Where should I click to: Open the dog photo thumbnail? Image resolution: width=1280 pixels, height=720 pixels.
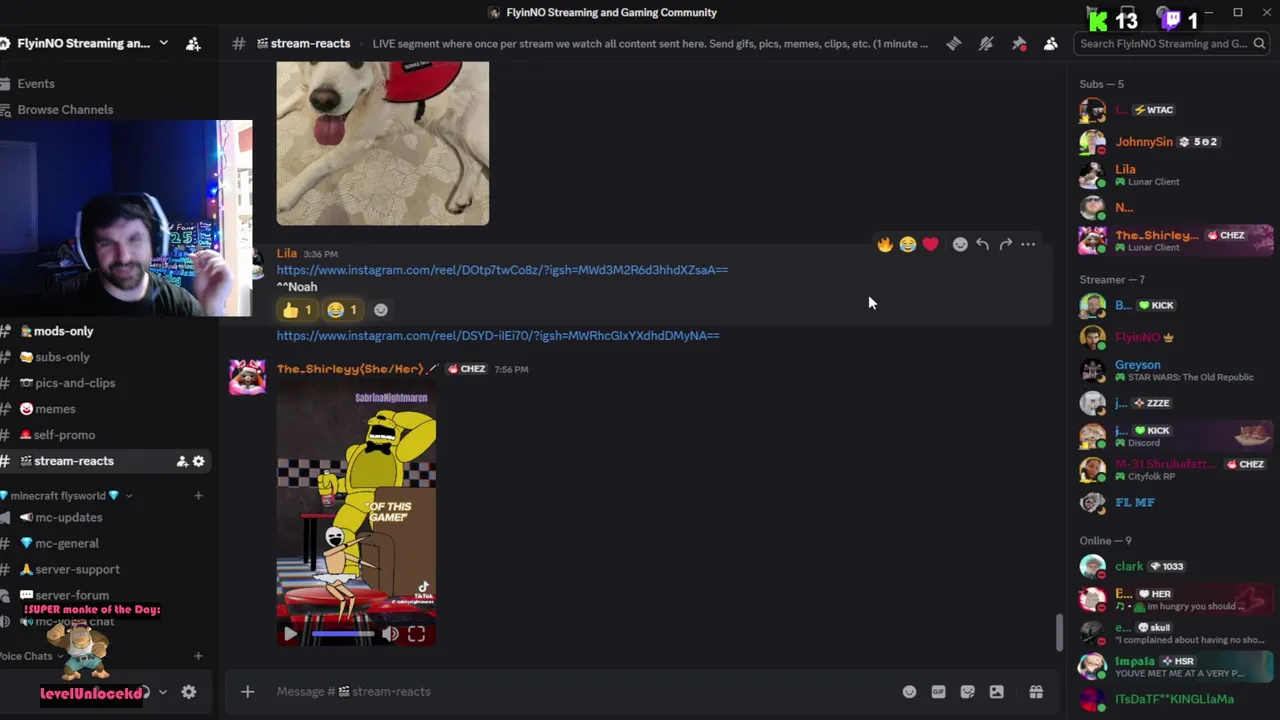pos(383,143)
